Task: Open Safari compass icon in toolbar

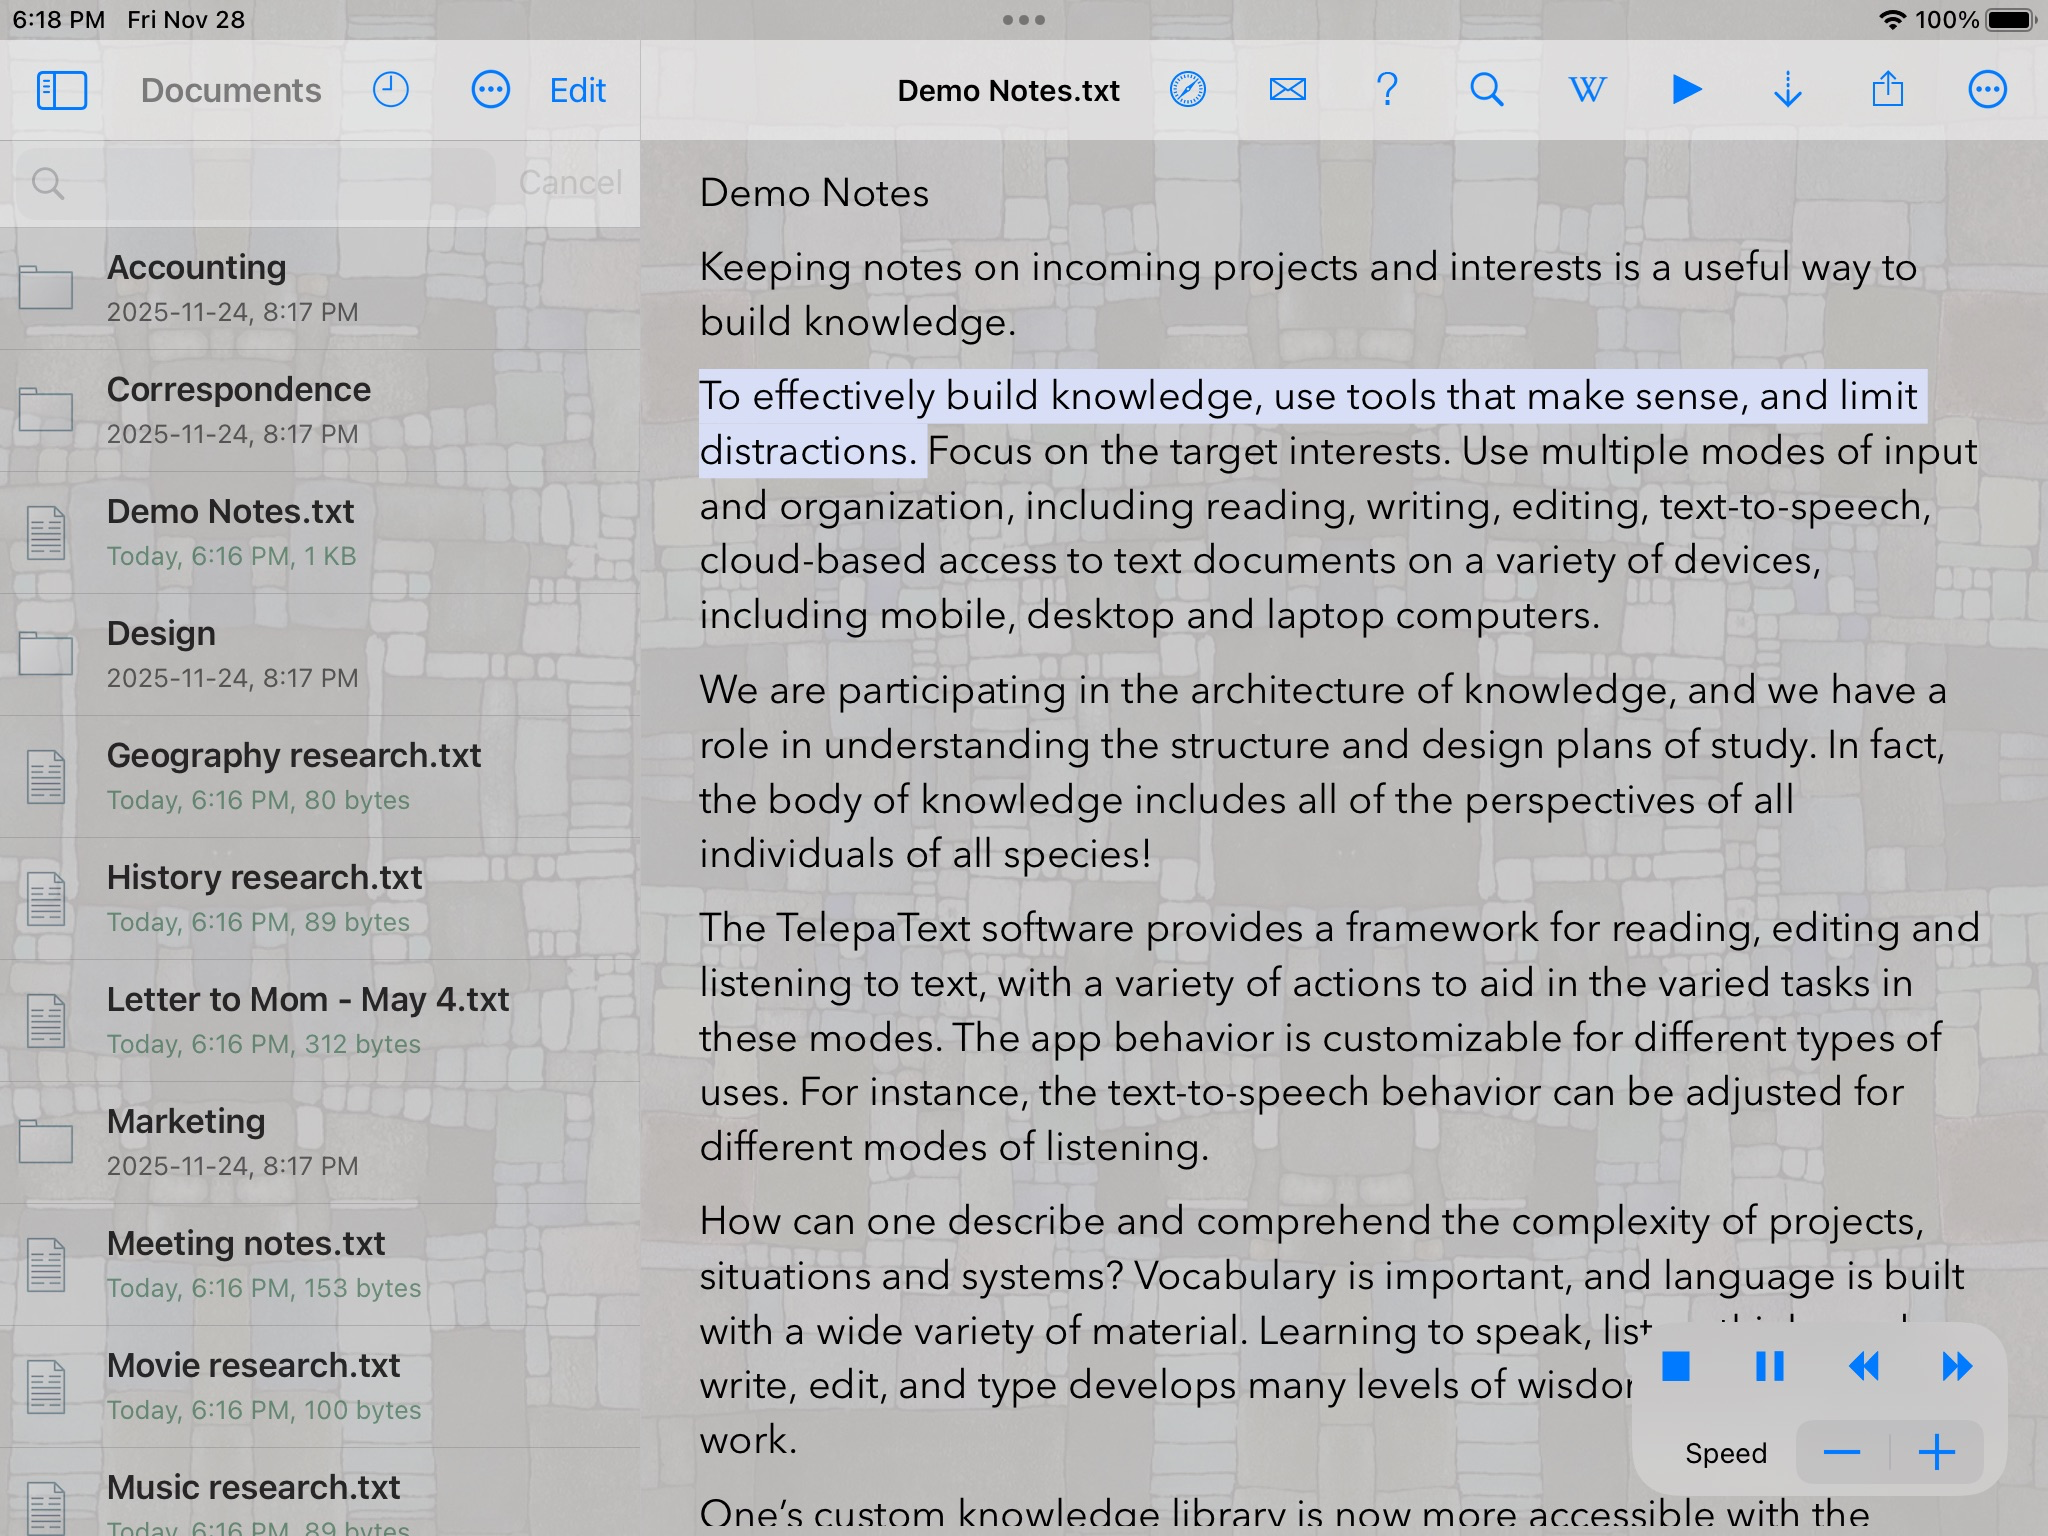Action: [x=1187, y=90]
